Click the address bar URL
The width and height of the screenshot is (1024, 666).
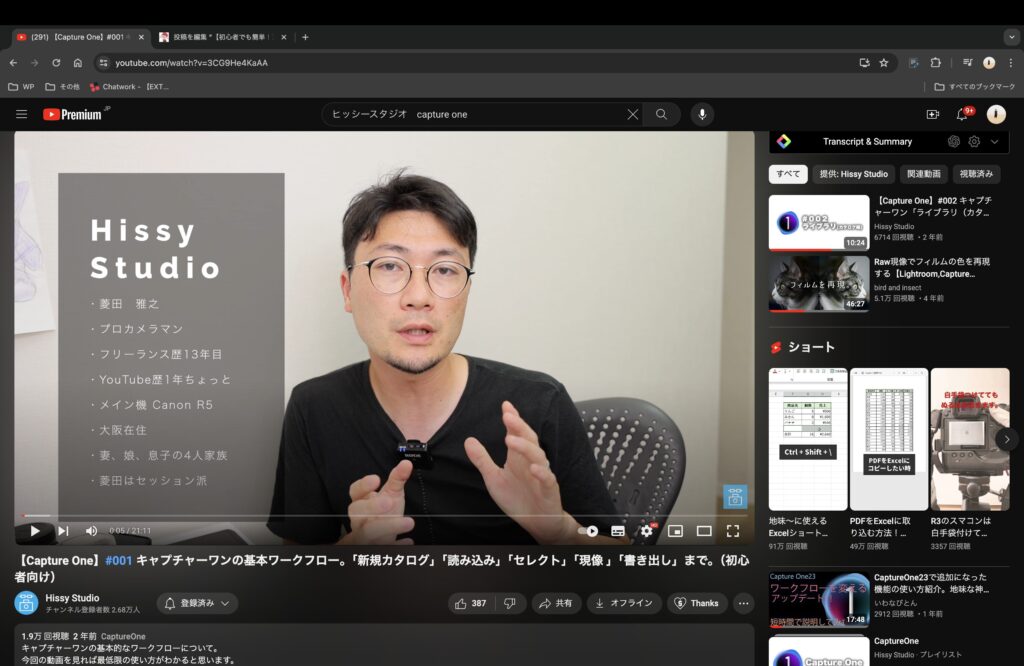click(x=191, y=63)
